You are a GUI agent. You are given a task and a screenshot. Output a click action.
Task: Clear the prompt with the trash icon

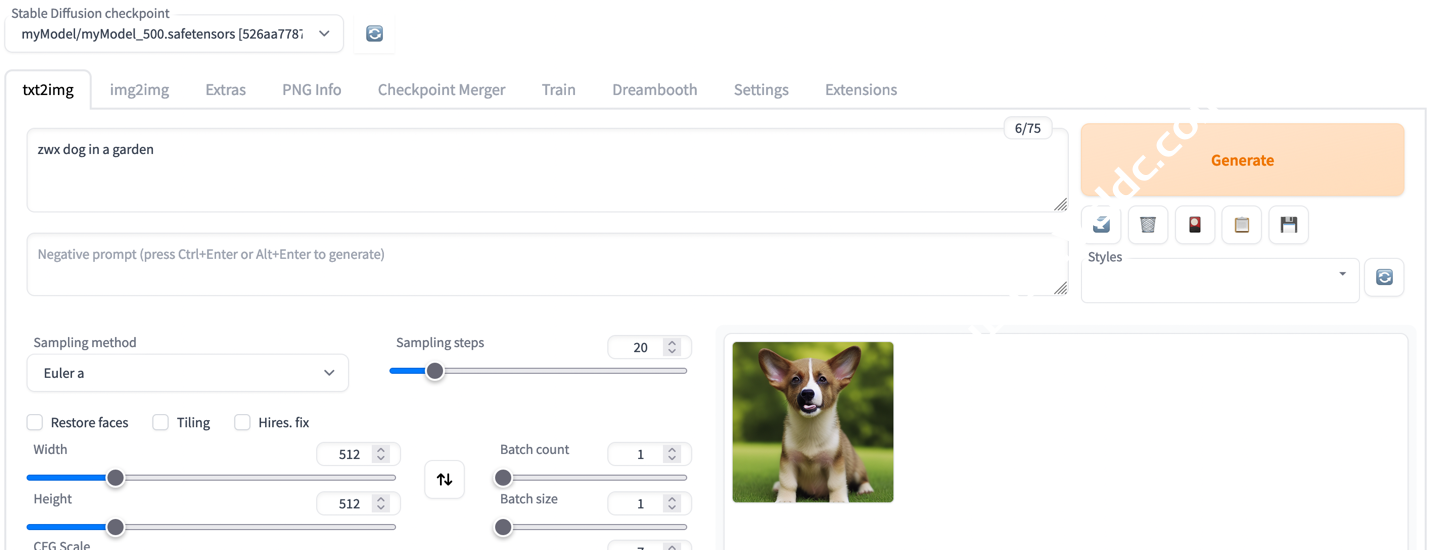click(x=1148, y=225)
